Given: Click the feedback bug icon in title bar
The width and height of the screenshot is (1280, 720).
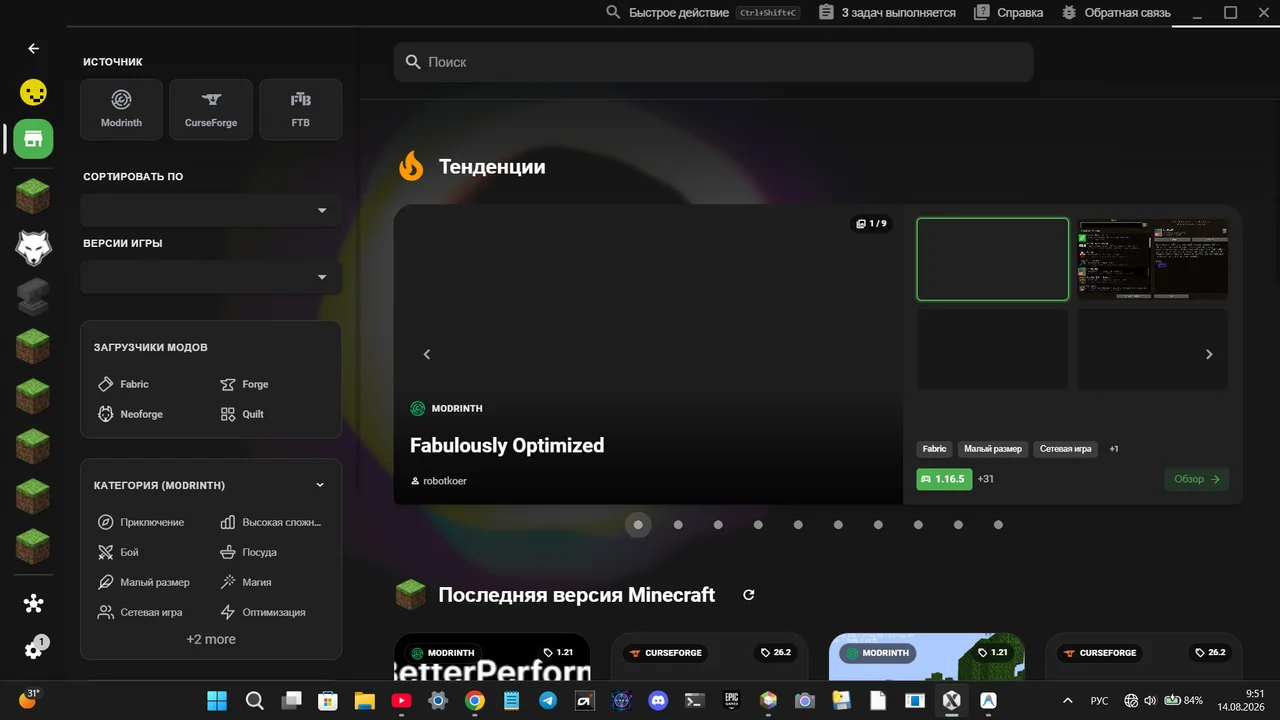Looking at the screenshot, I should [1069, 13].
